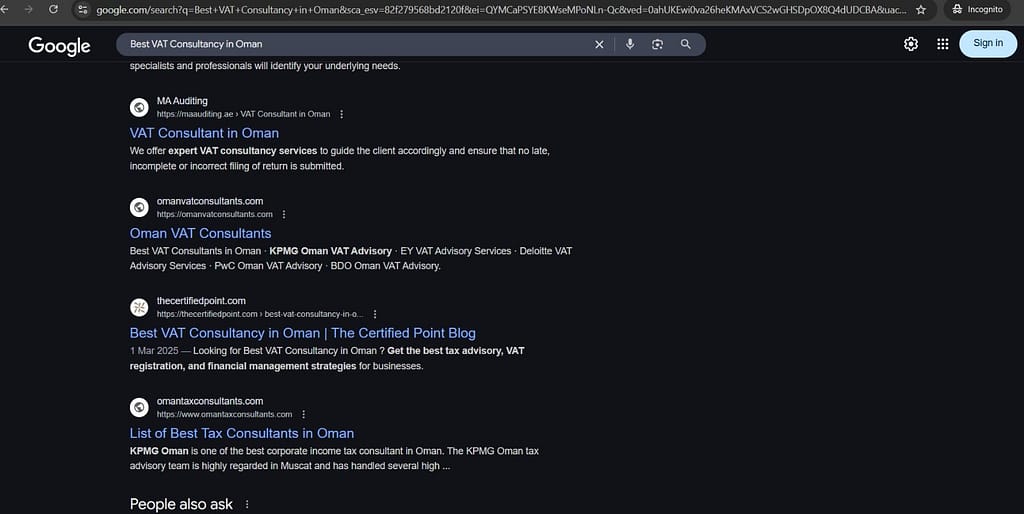Start voice search with microphone icon
Viewport: 1024px width, 514px height.
[x=630, y=44]
